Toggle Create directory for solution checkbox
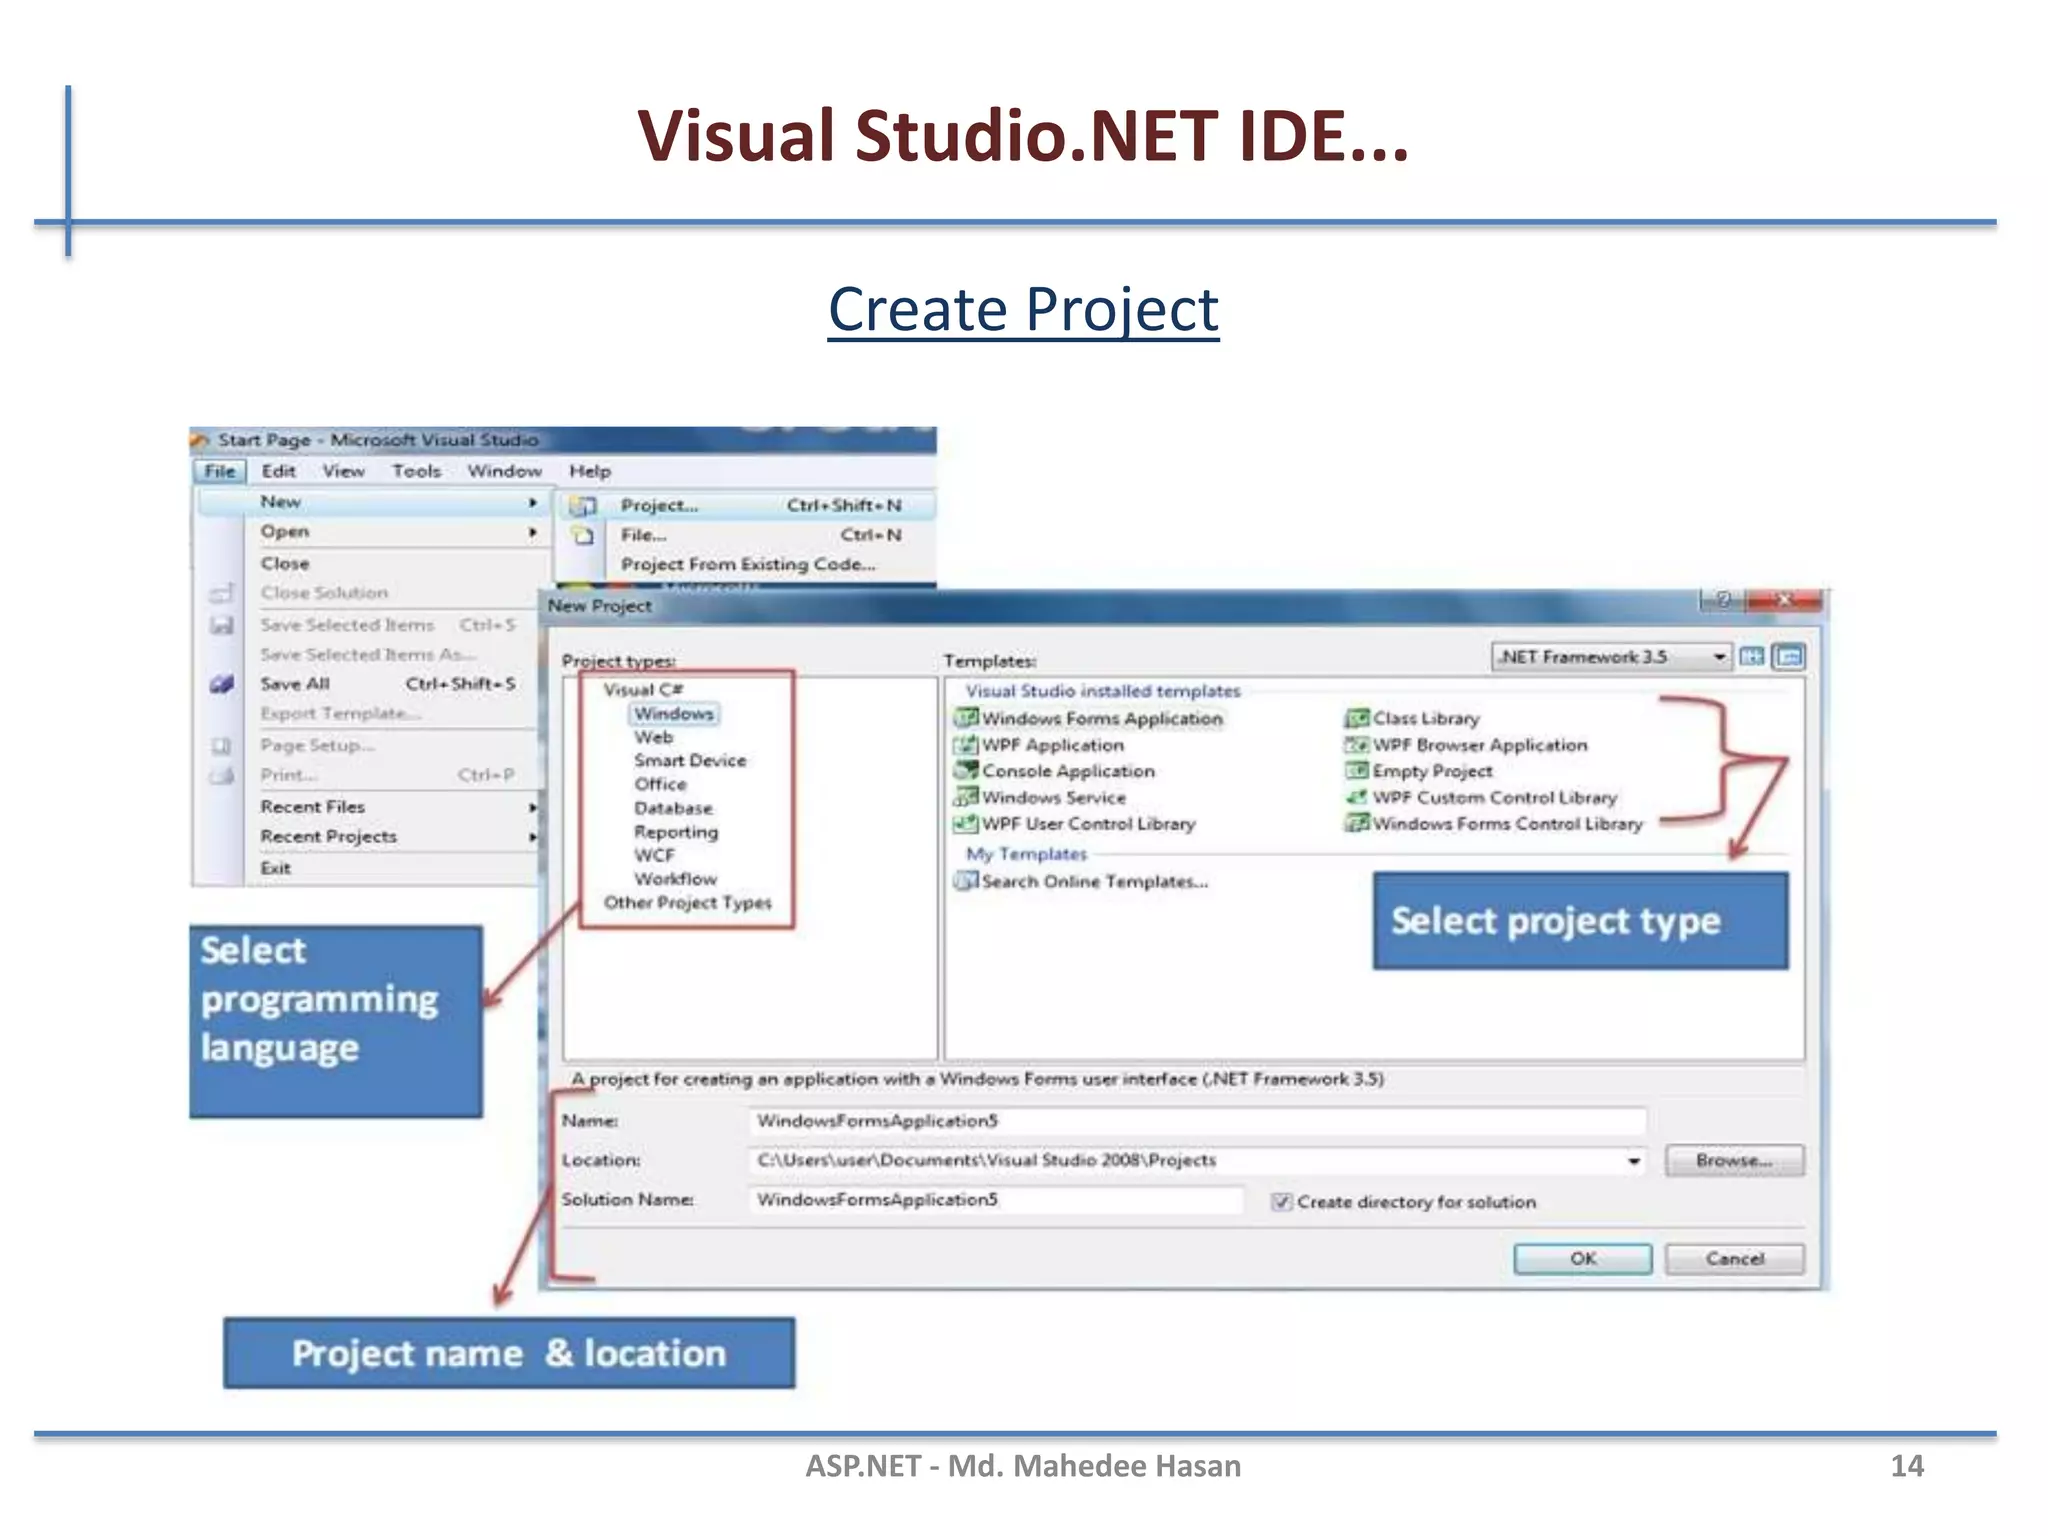 pyautogui.click(x=1281, y=1202)
